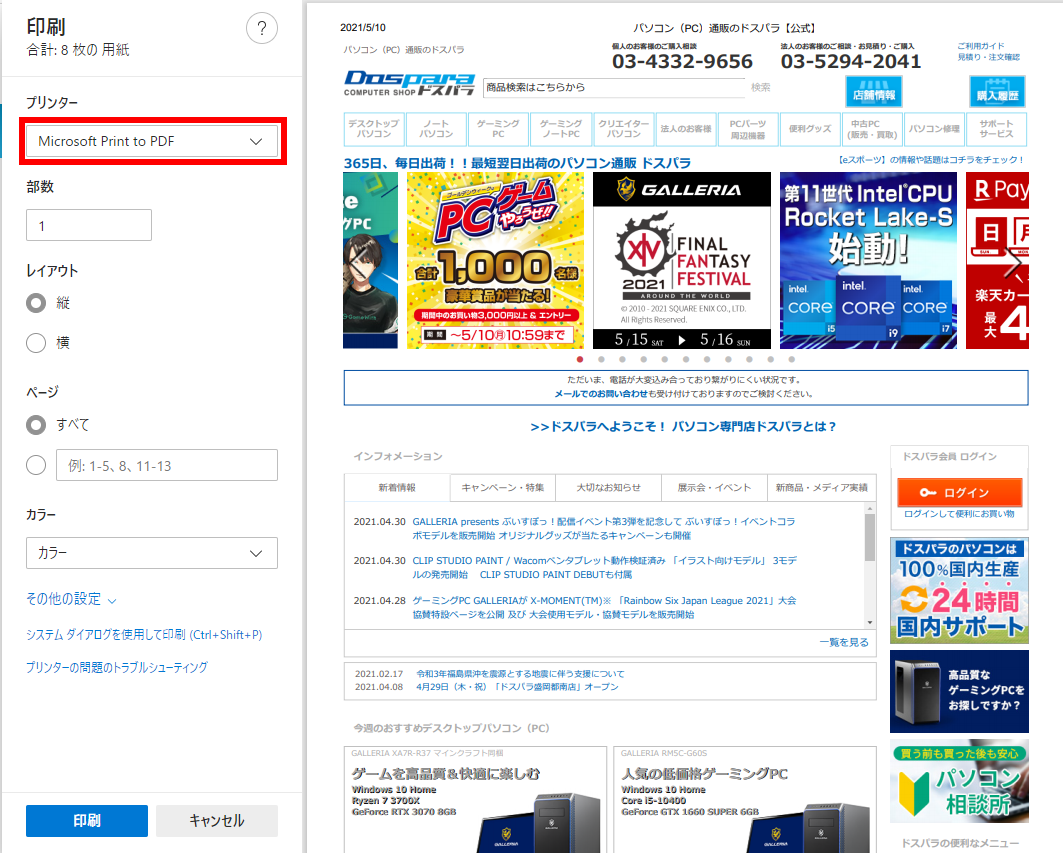
Task: Click the news list scroll-up arrow
Action: [870, 509]
